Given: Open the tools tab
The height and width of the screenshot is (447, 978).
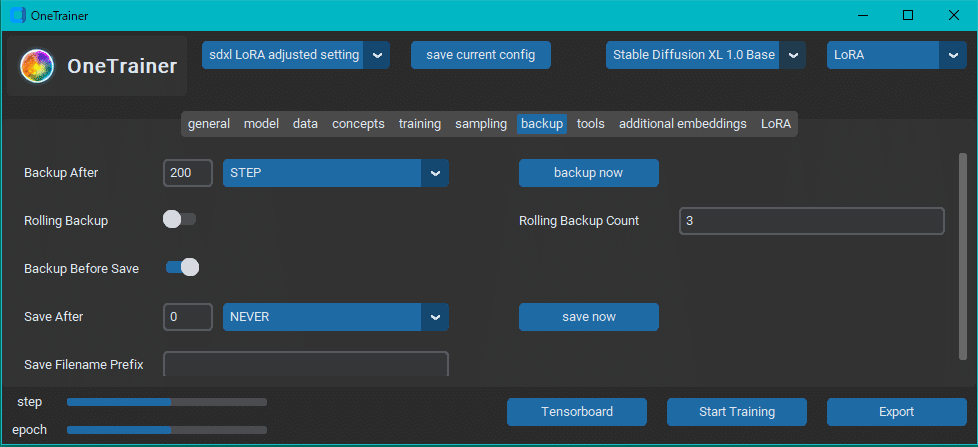Looking at the screenshot, I should 591,124.
